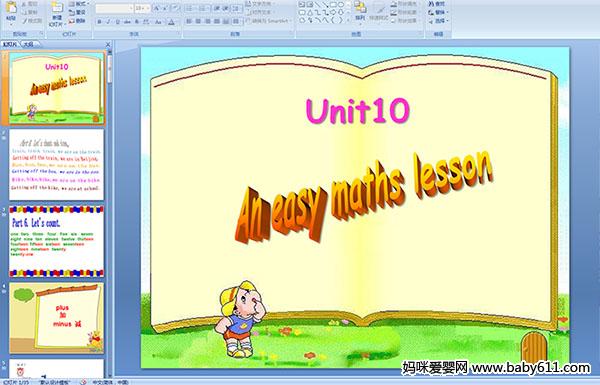This screenshot has width=600, height=385.
Task: Increase font size with grow font icon
Action: pos(156,8)
